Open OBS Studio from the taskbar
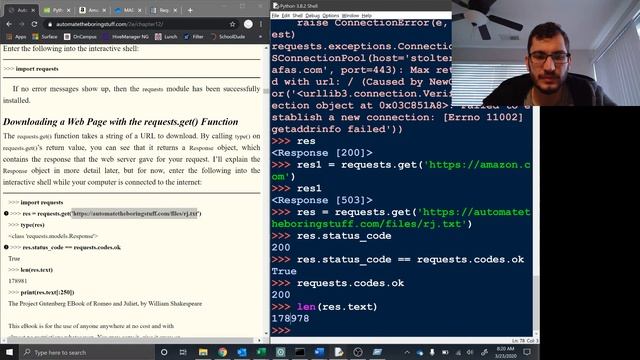640x360 pixels. pos(358,352)
